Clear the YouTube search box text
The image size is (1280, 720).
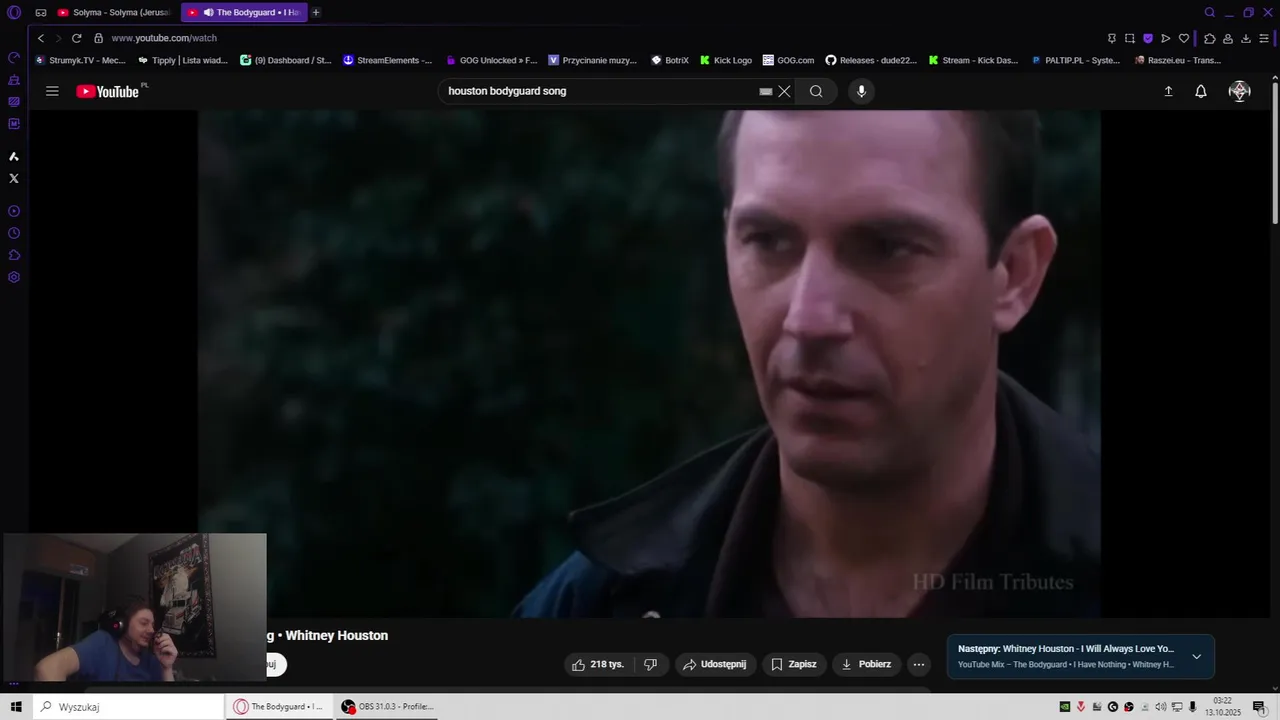pos(785,91)
